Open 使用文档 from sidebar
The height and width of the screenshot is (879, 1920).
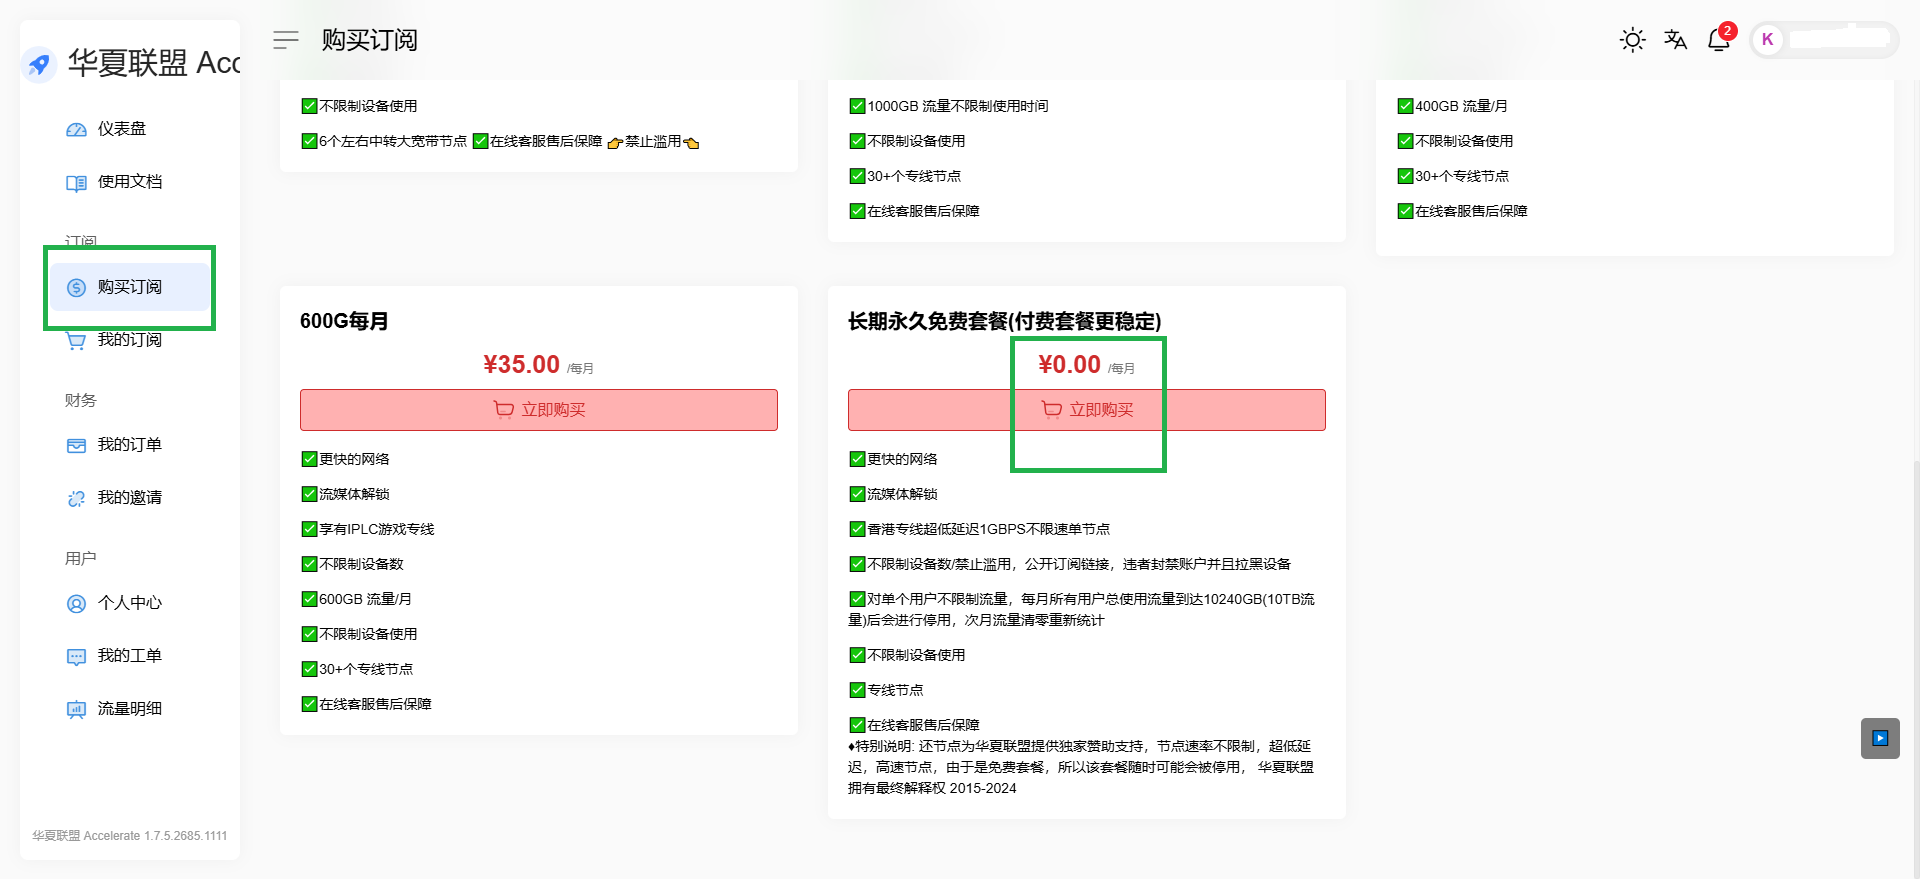pyautogui.click(x=129, y=182)
